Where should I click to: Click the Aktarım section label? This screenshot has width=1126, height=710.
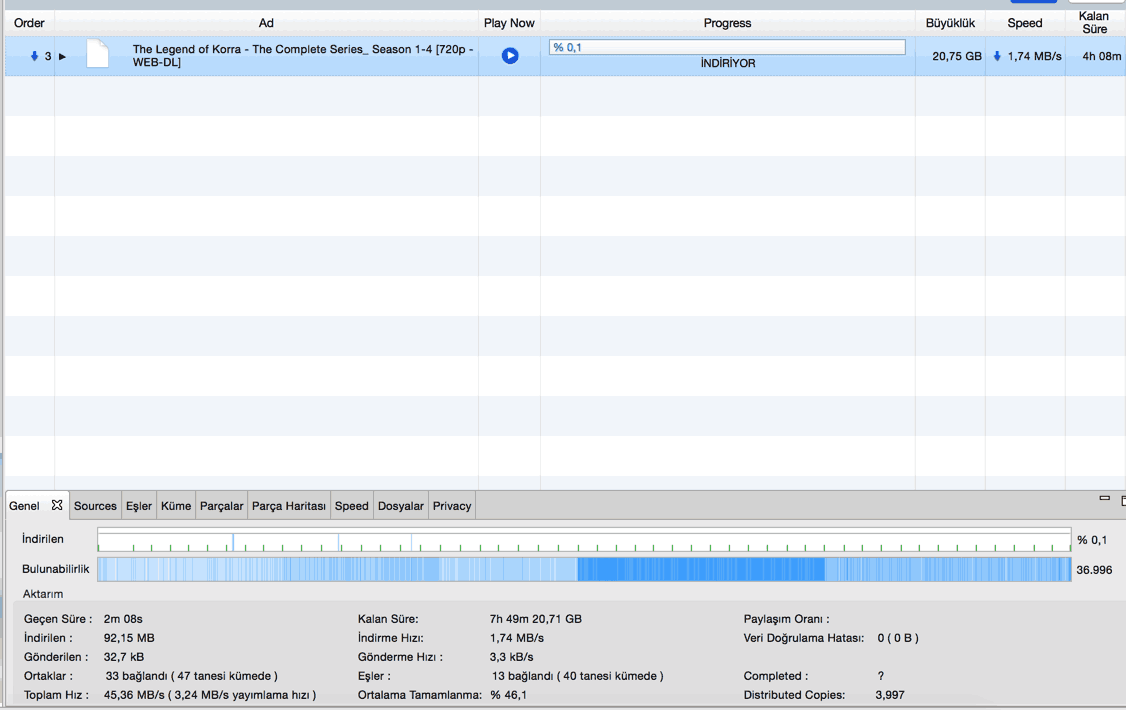click(43, 594)
